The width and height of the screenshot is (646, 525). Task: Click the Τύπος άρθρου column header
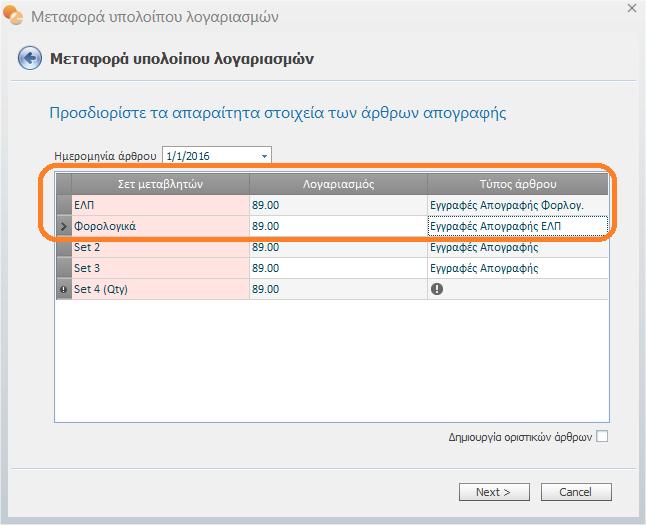[518, 184]
